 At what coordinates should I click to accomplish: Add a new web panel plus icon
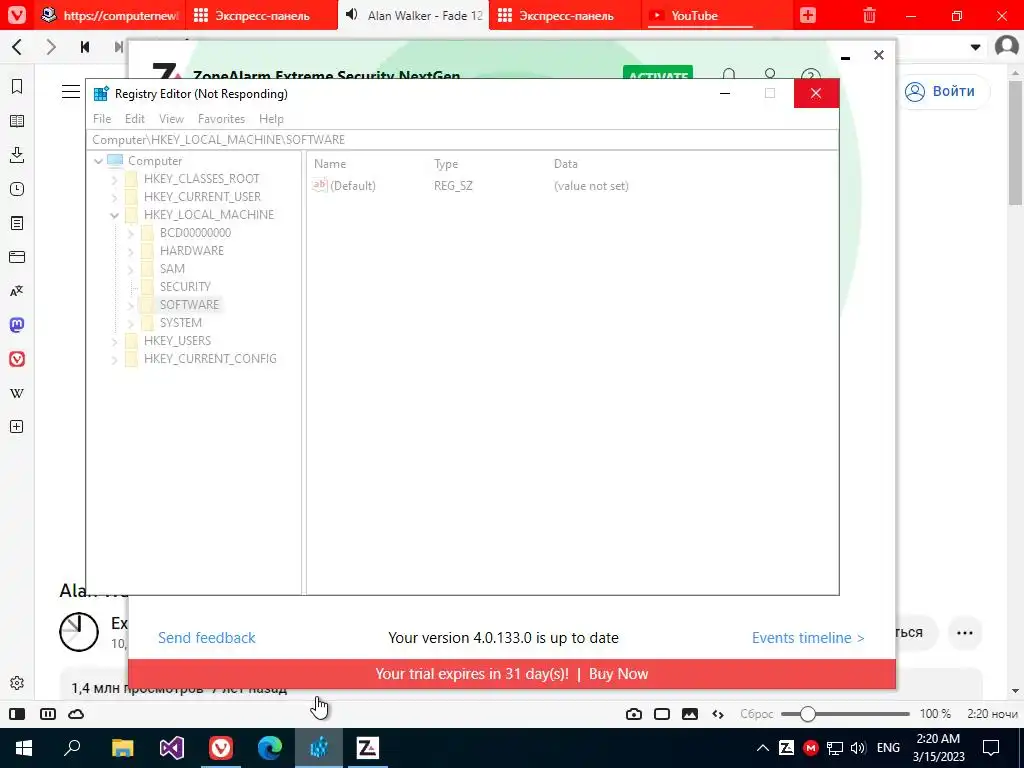click(x=17, y=427)
